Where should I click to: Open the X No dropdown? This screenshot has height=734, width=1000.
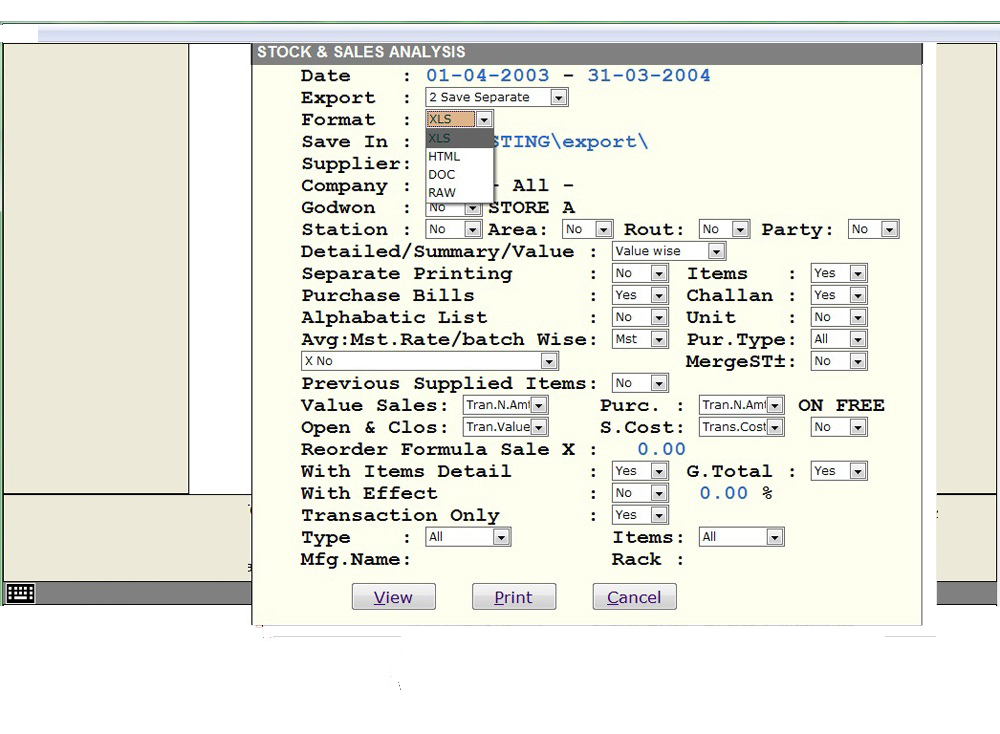pyautogui.click(x=429, y=361)
